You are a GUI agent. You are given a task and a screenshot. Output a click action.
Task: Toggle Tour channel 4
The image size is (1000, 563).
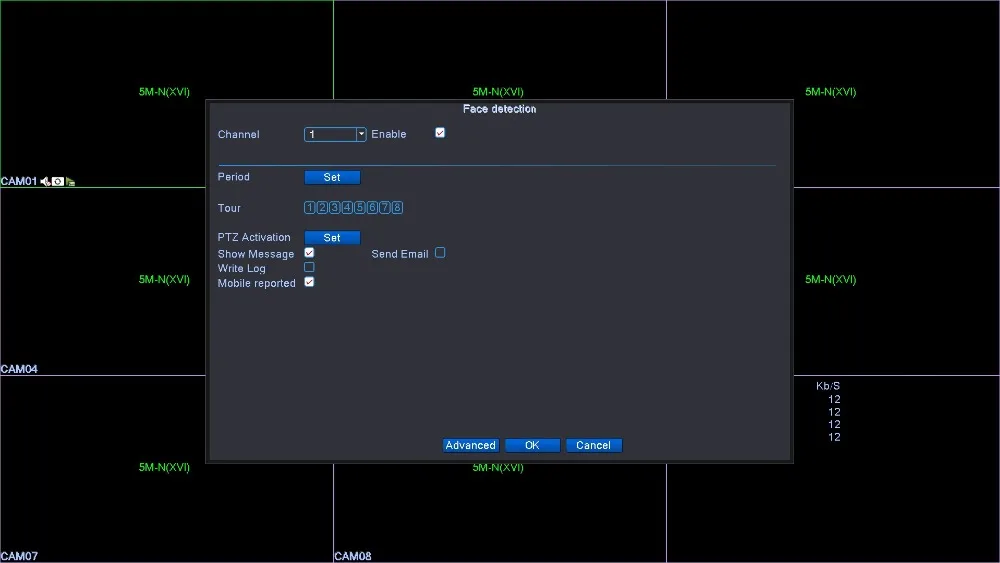point(347,207)
